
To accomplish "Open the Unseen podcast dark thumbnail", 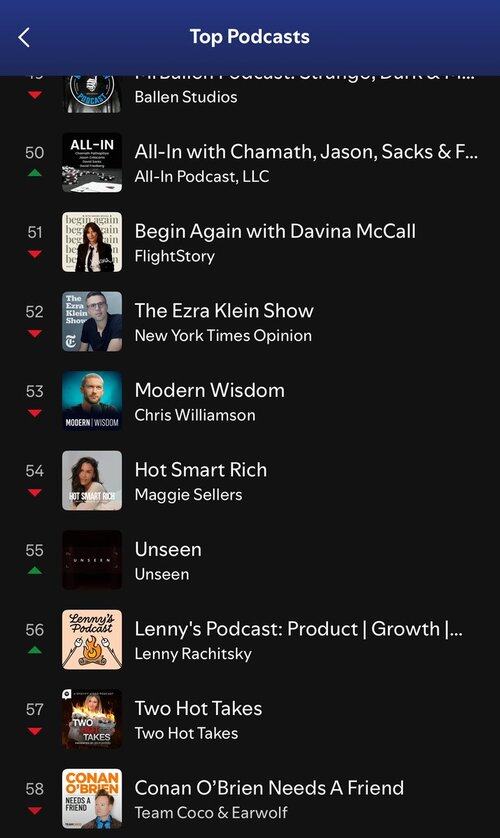I will coord(92,560).
